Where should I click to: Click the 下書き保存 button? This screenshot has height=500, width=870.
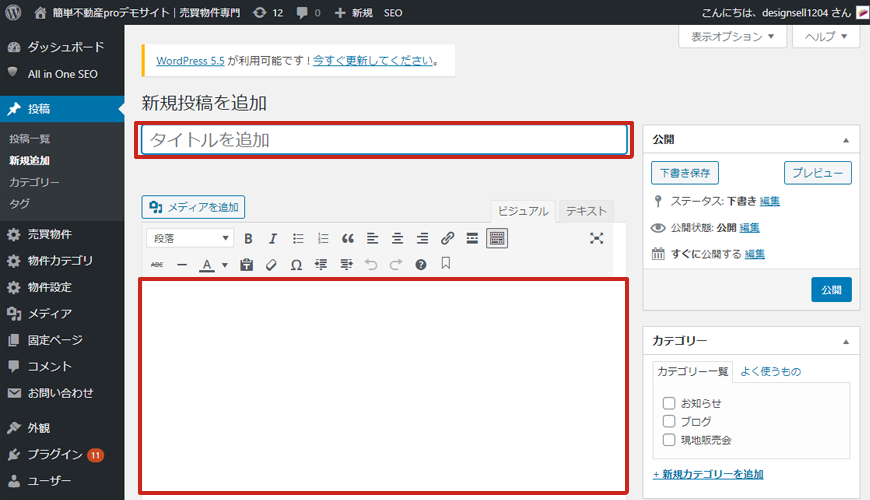[x=685, y=173]
